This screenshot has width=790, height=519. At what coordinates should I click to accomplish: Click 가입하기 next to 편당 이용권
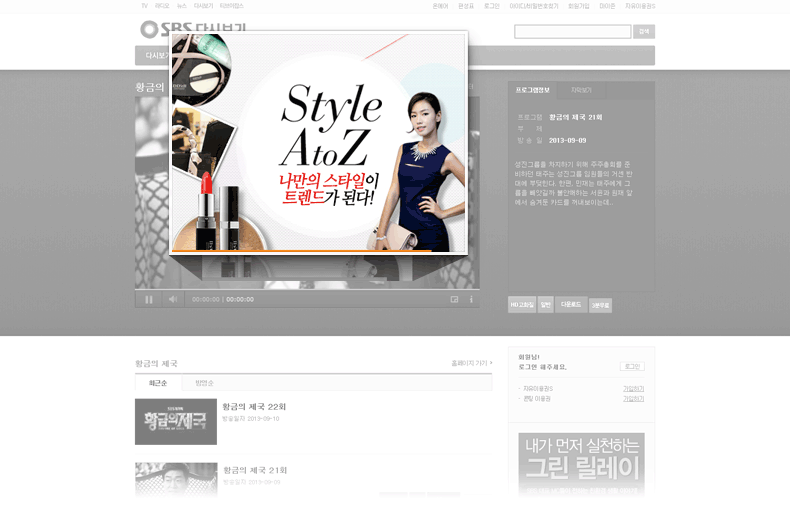click(633, 399)
